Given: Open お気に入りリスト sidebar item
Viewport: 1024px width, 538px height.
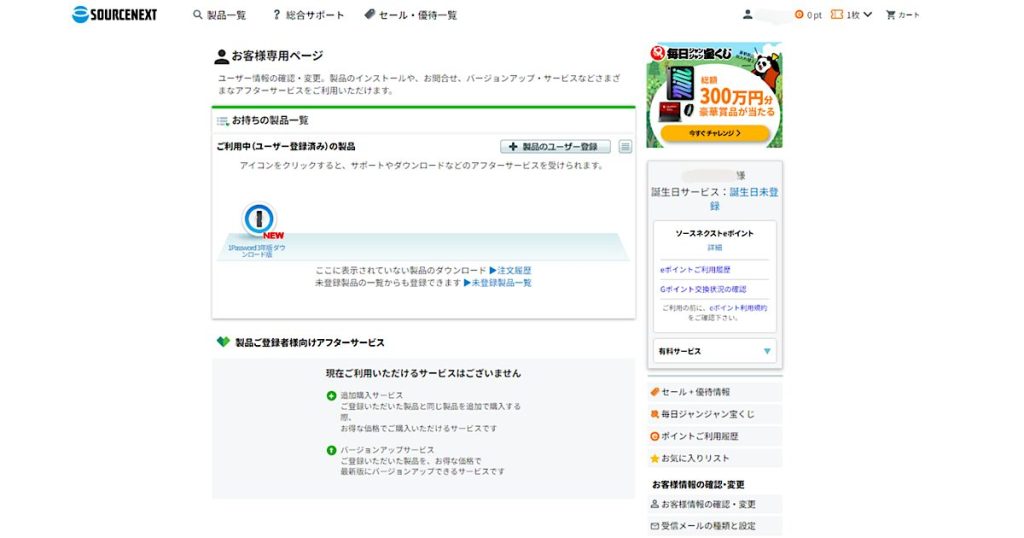Looking at the screenshot, I should (x=714, y=458).
